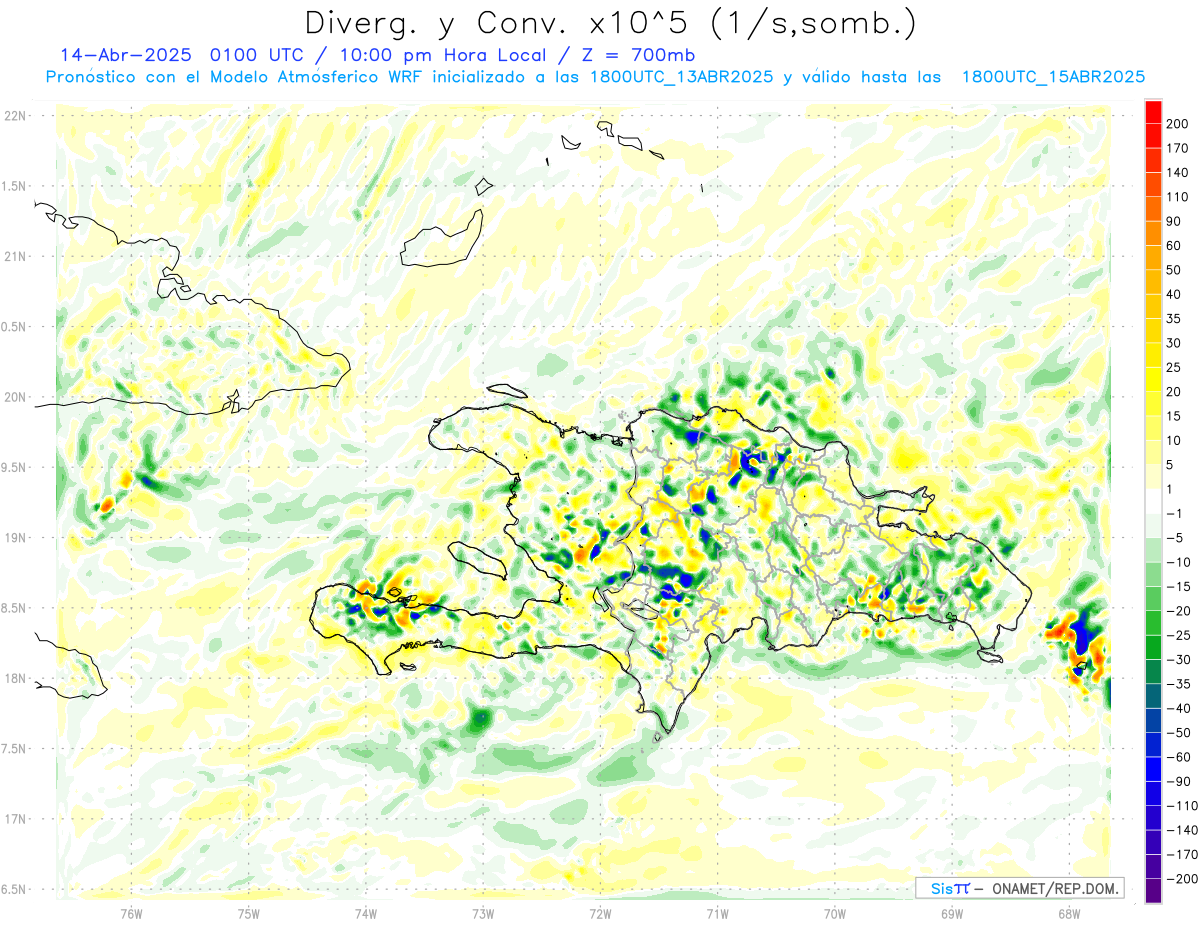Click the colorbar value label '-170'
The height and width of the screenshot is (927, 1200).
pos(1181,854)
